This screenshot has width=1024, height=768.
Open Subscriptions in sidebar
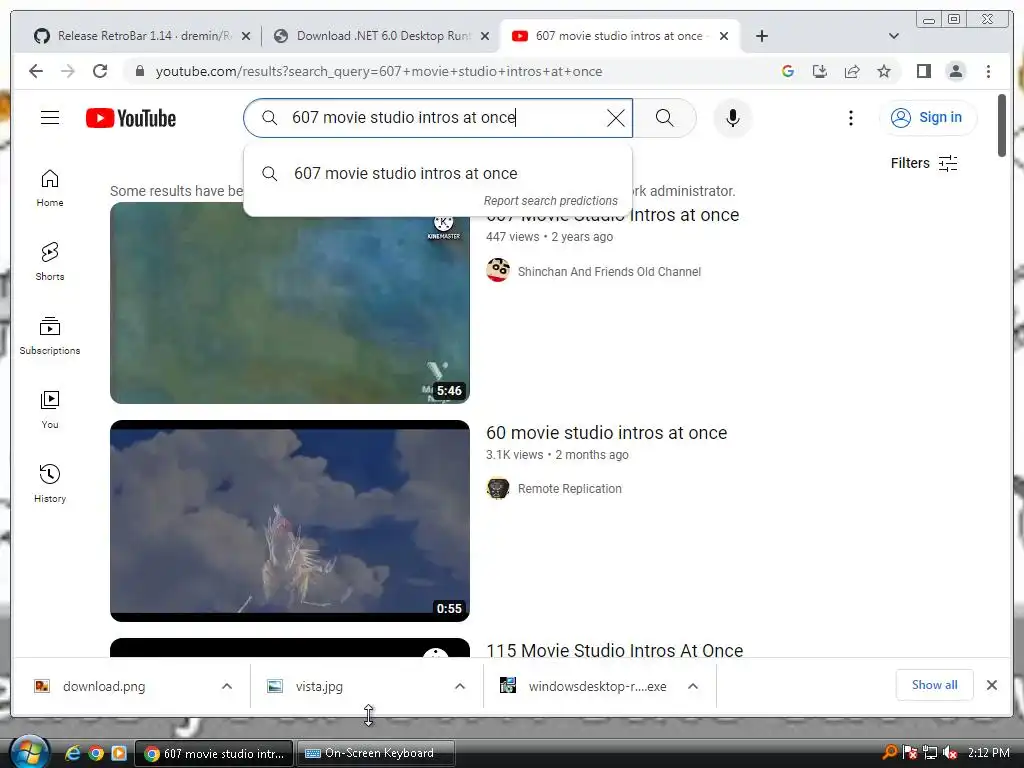click(x=50, y=336)
